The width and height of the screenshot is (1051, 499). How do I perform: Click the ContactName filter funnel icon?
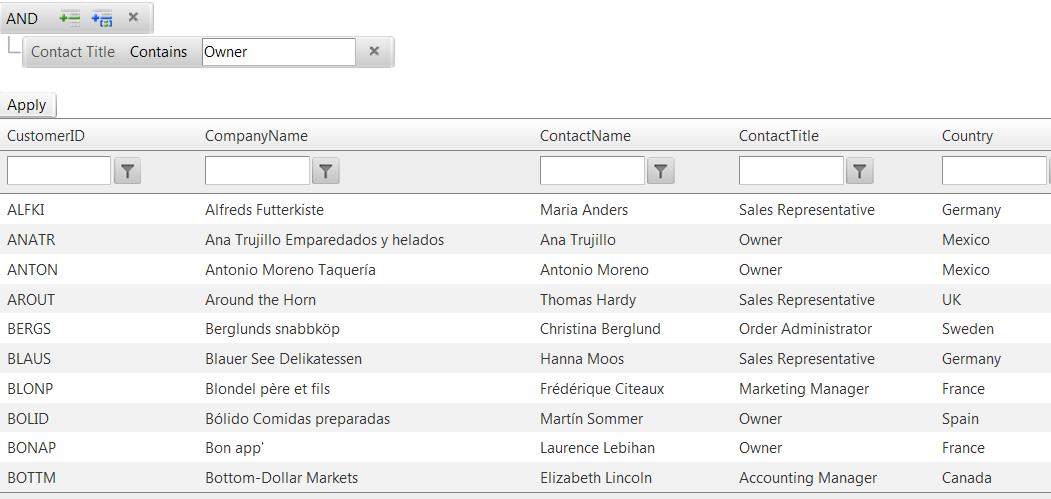pos(660,171)
